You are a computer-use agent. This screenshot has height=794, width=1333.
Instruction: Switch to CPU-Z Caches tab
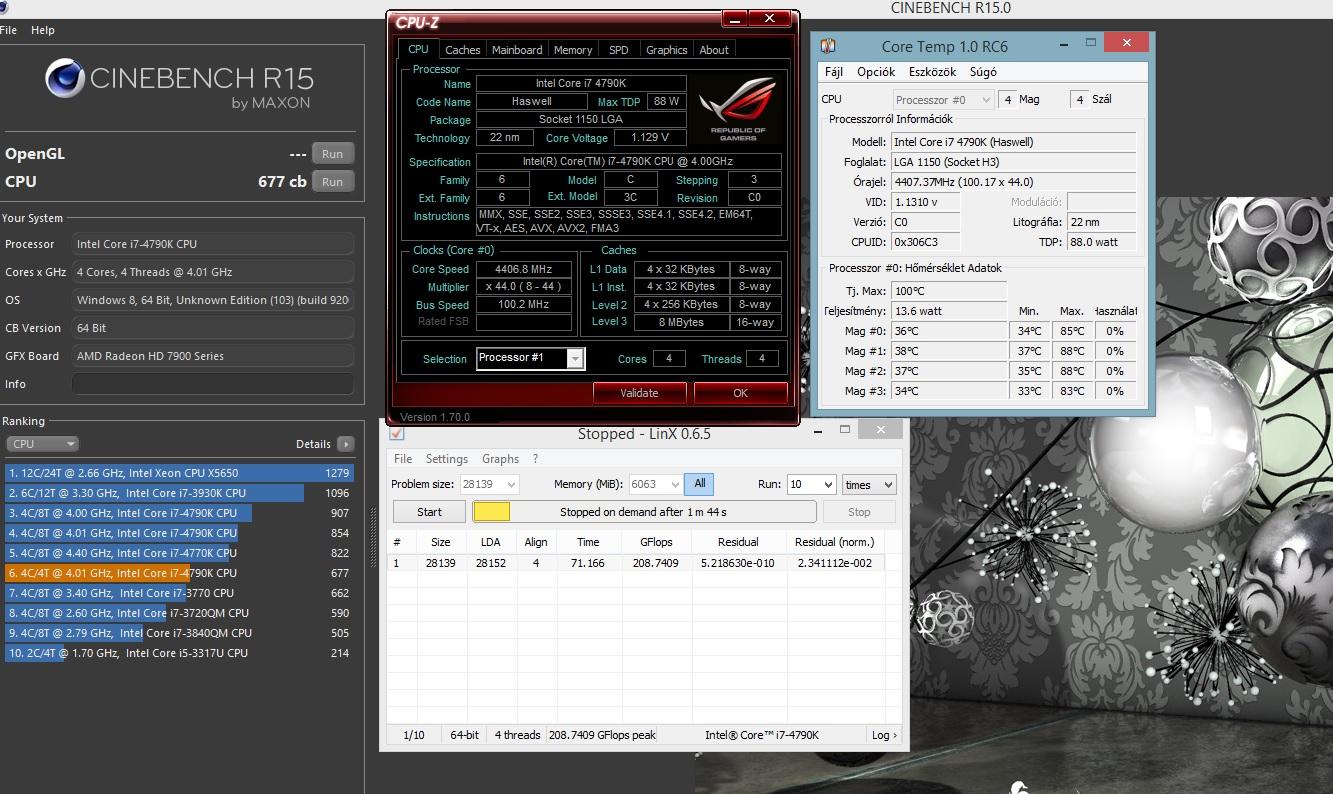tap(462, 50)
